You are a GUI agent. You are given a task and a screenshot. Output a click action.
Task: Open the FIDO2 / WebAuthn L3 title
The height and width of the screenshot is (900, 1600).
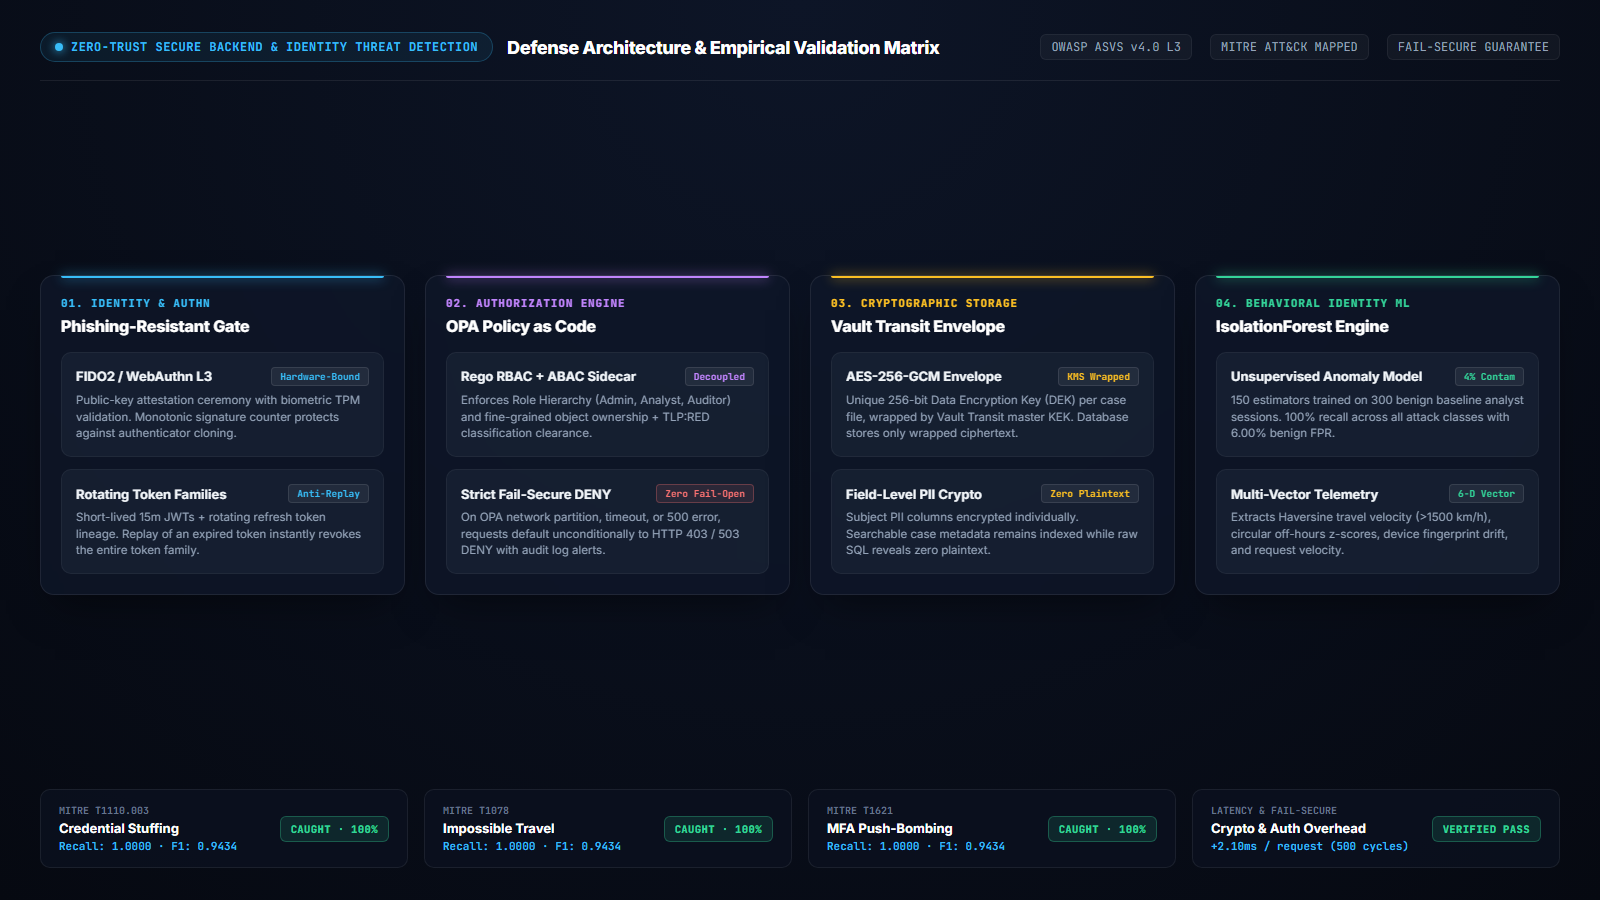coord(144,377)
